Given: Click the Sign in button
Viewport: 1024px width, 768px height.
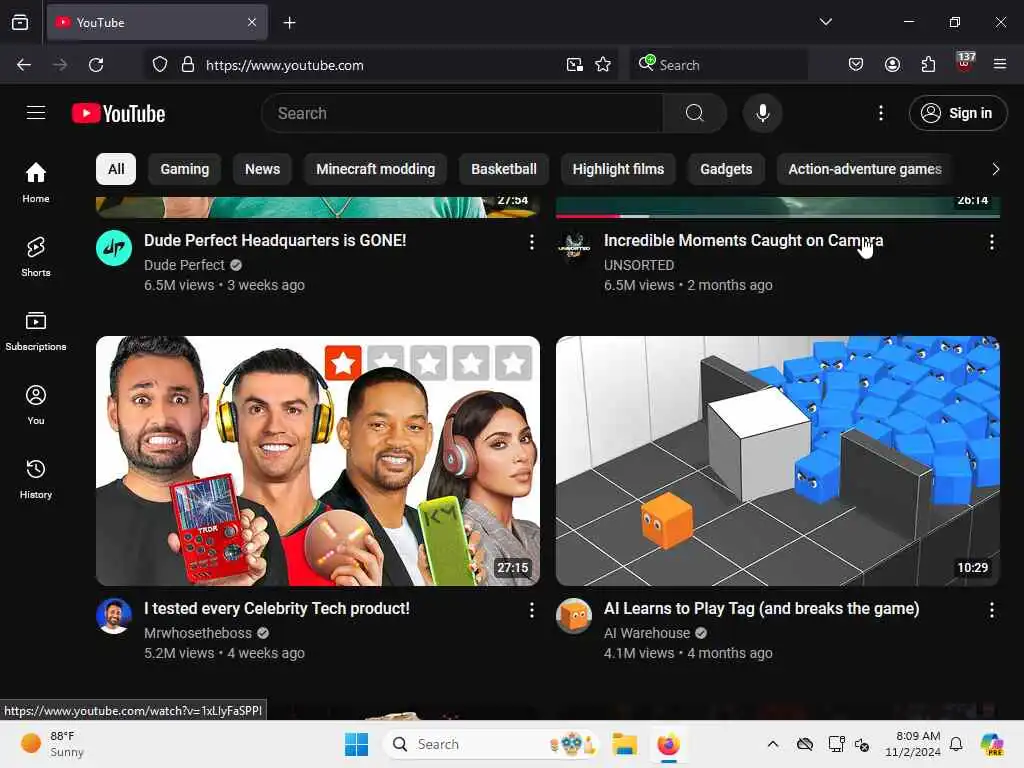Looking at the screenshot, I should tap(957, 113).
